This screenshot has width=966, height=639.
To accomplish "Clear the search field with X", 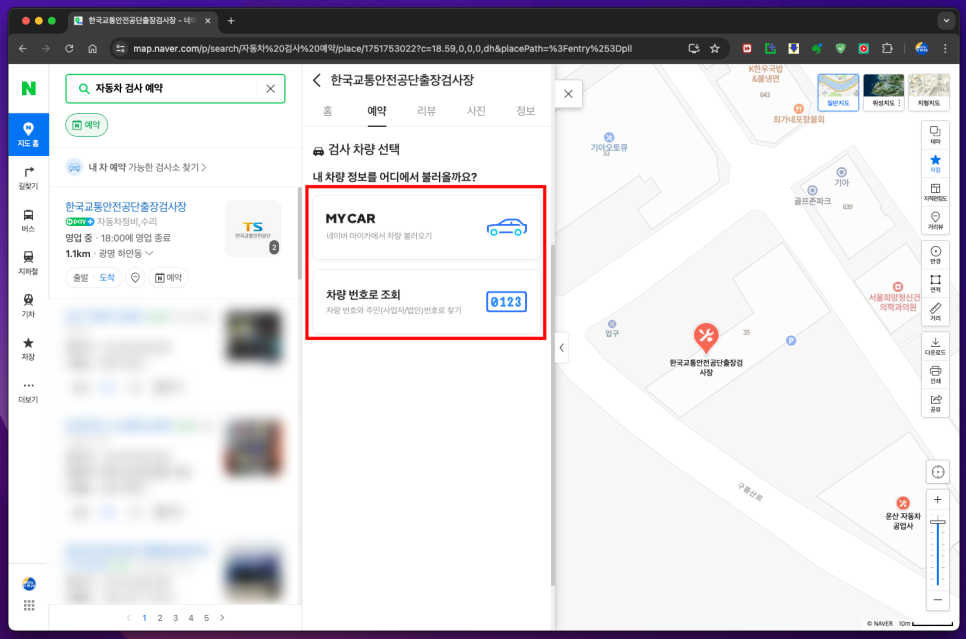I will 270,89.
